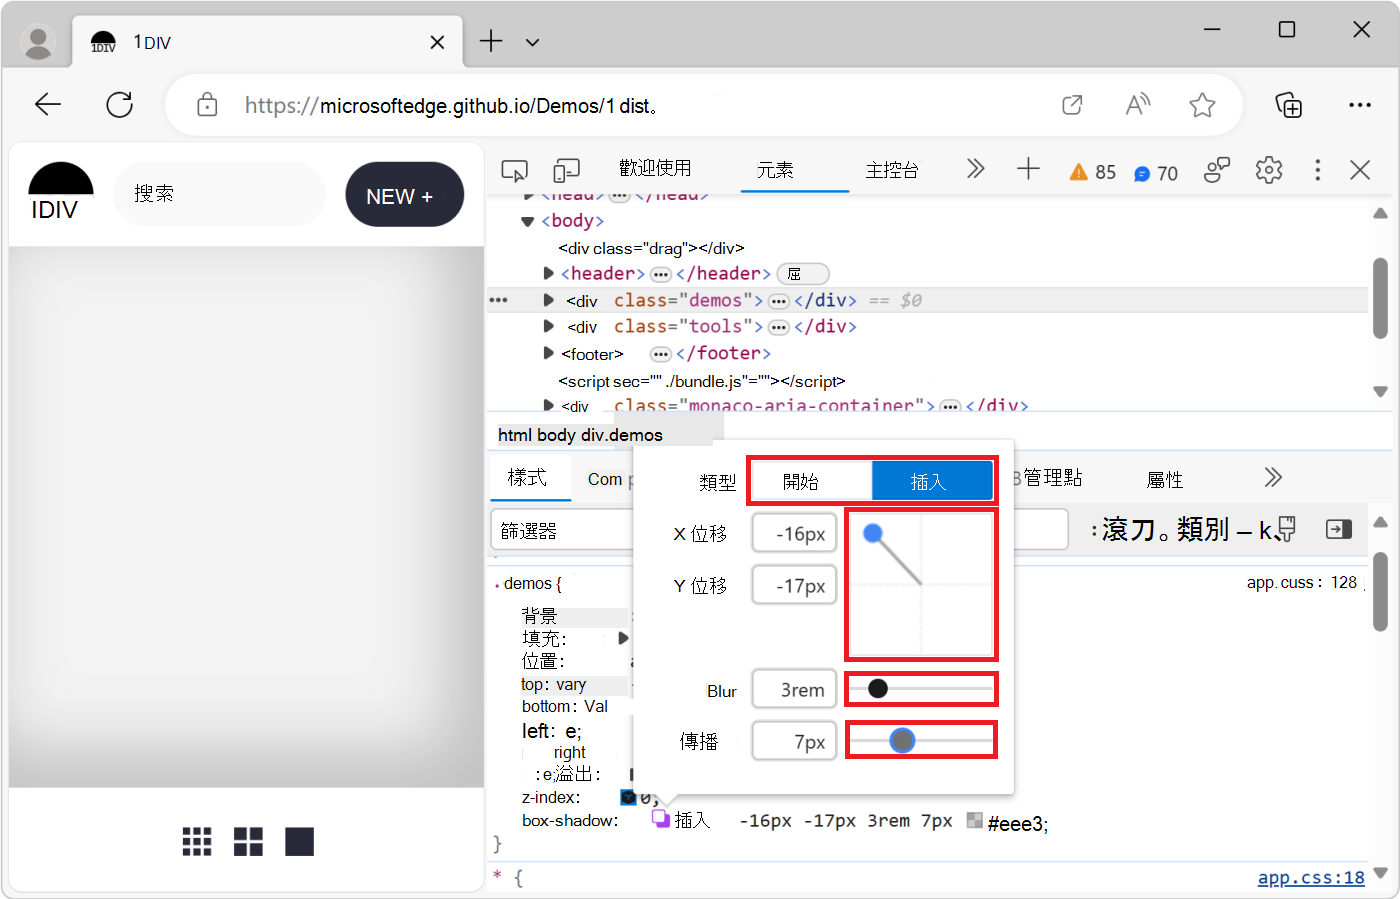
Task: Show more DevTools tabs chevron
Action: click(x=976, y=169)
